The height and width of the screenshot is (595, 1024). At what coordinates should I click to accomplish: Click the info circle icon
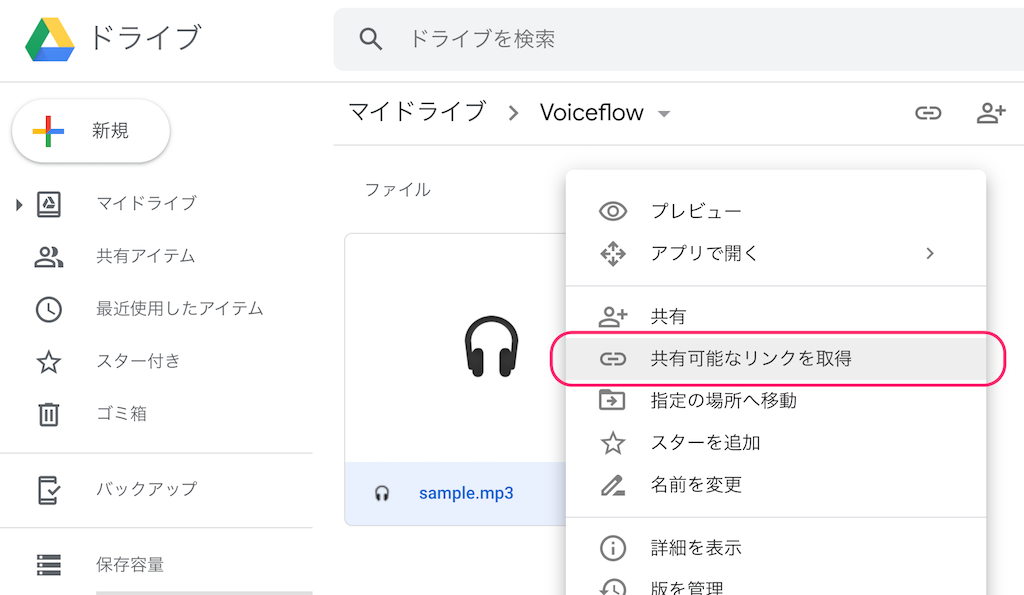point(613,548)
